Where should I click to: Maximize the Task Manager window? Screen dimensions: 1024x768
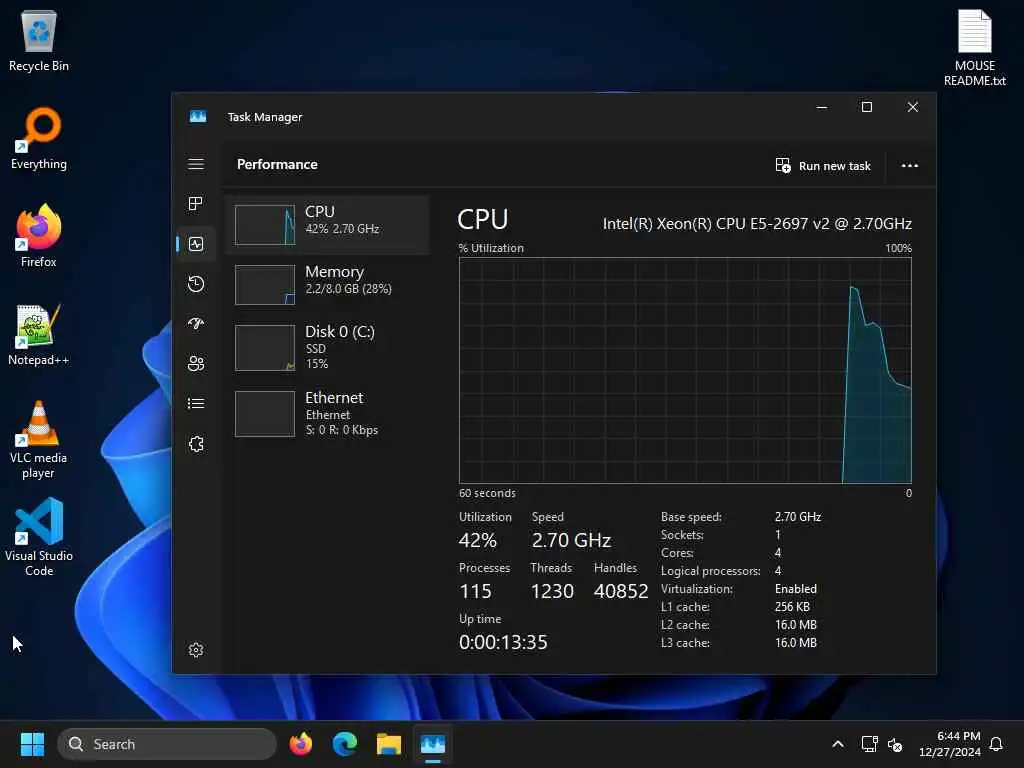867,107
